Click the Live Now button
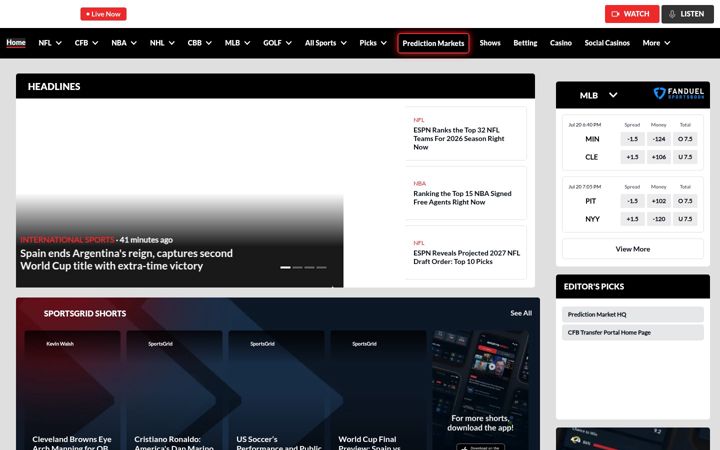 103,14
